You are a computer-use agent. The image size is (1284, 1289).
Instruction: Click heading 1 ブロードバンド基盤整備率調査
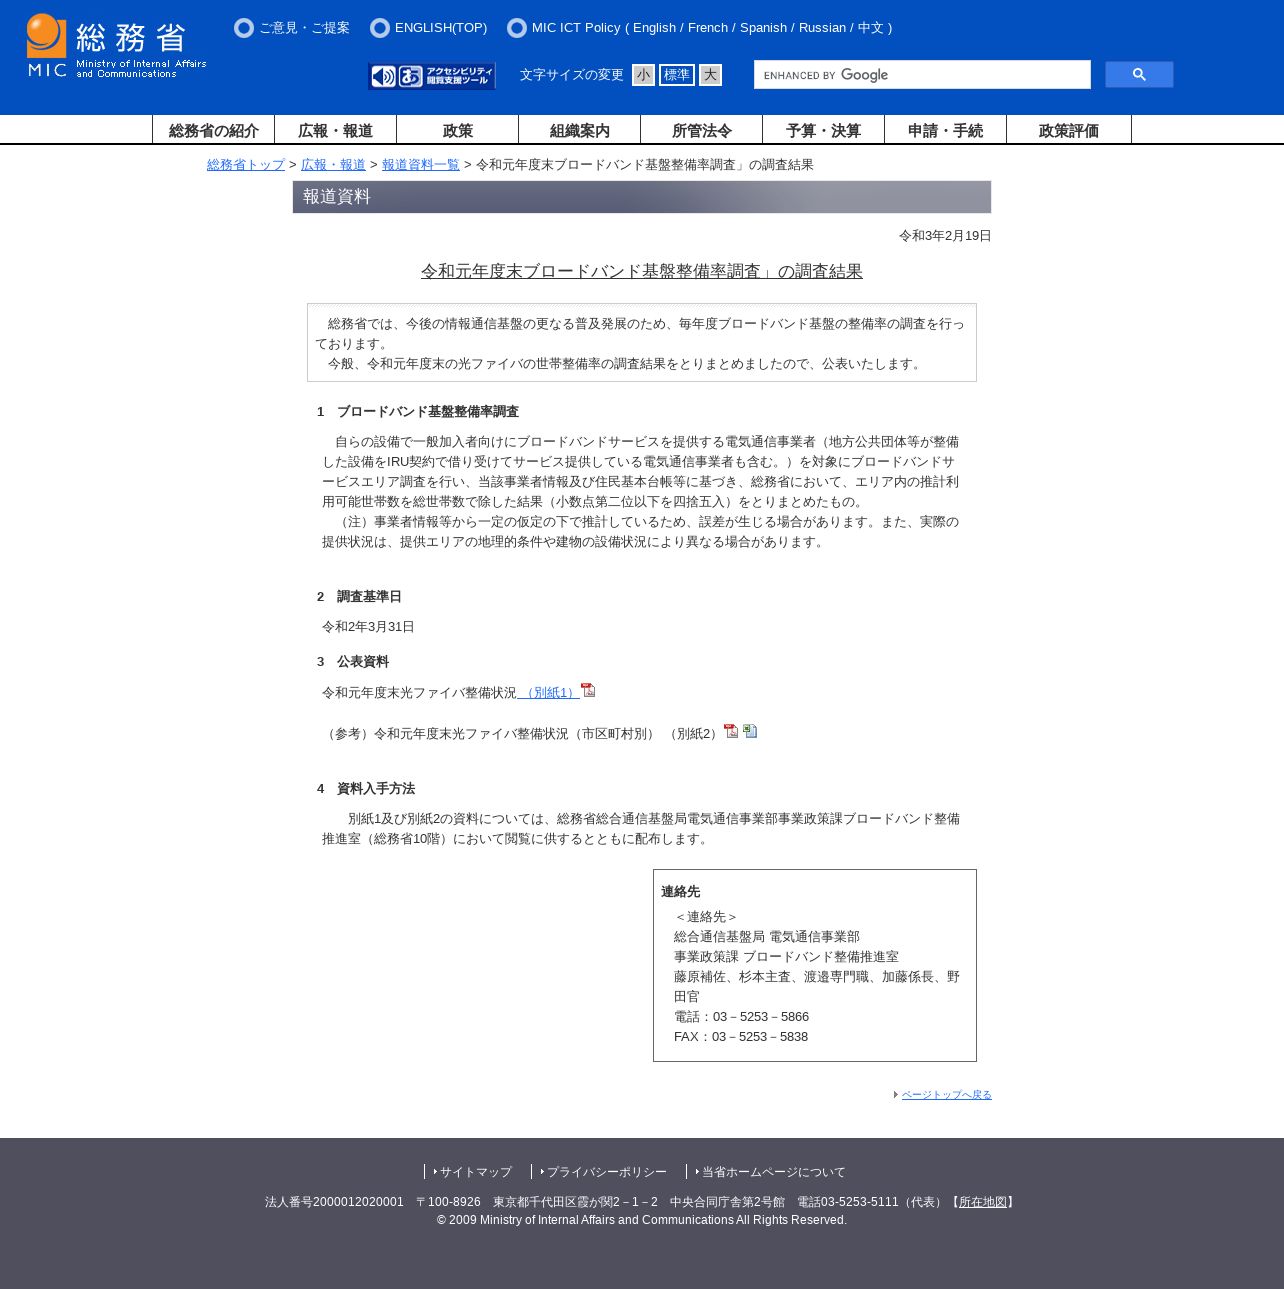click(x=418, y=412)
